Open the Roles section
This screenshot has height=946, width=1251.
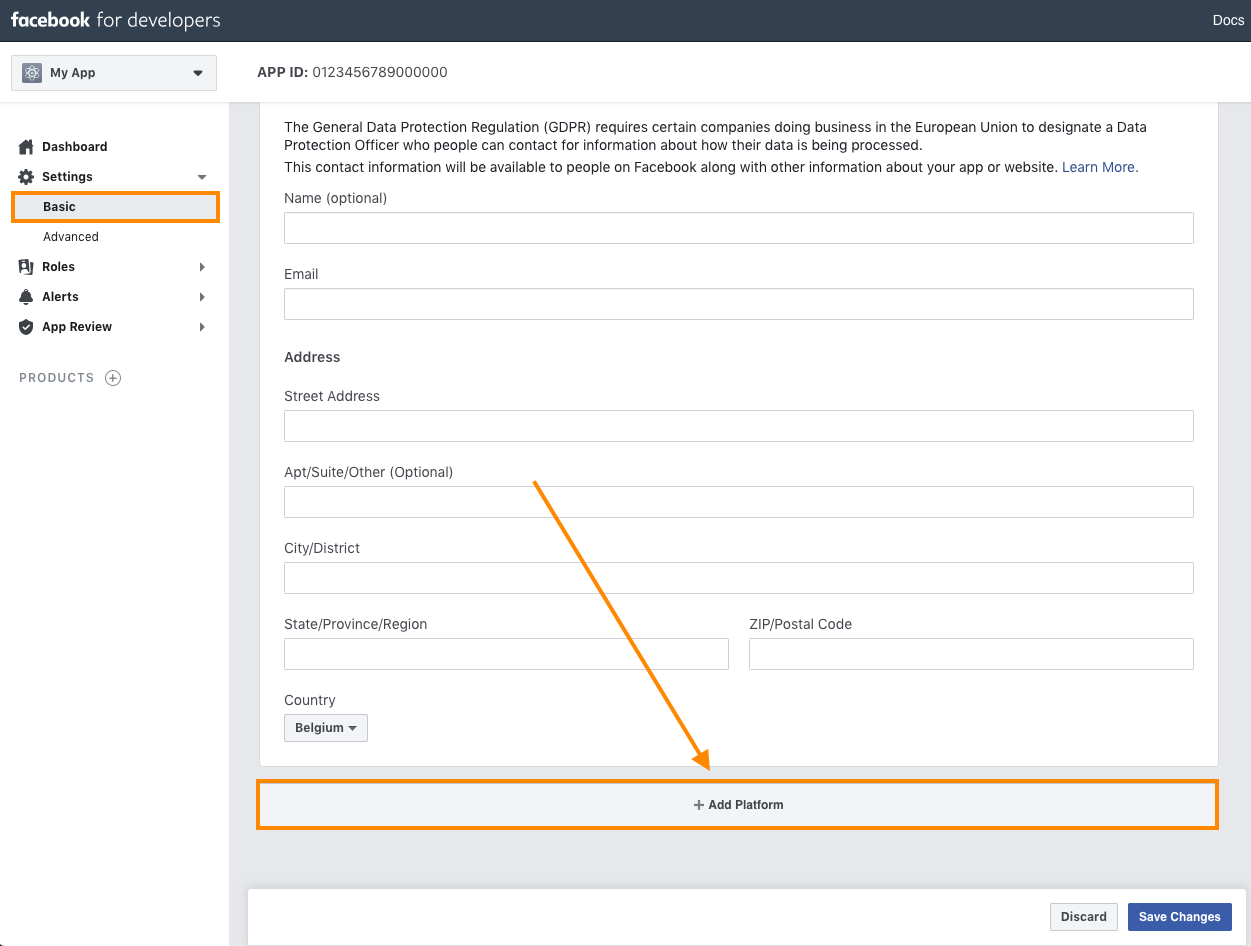tap(58, 267)
